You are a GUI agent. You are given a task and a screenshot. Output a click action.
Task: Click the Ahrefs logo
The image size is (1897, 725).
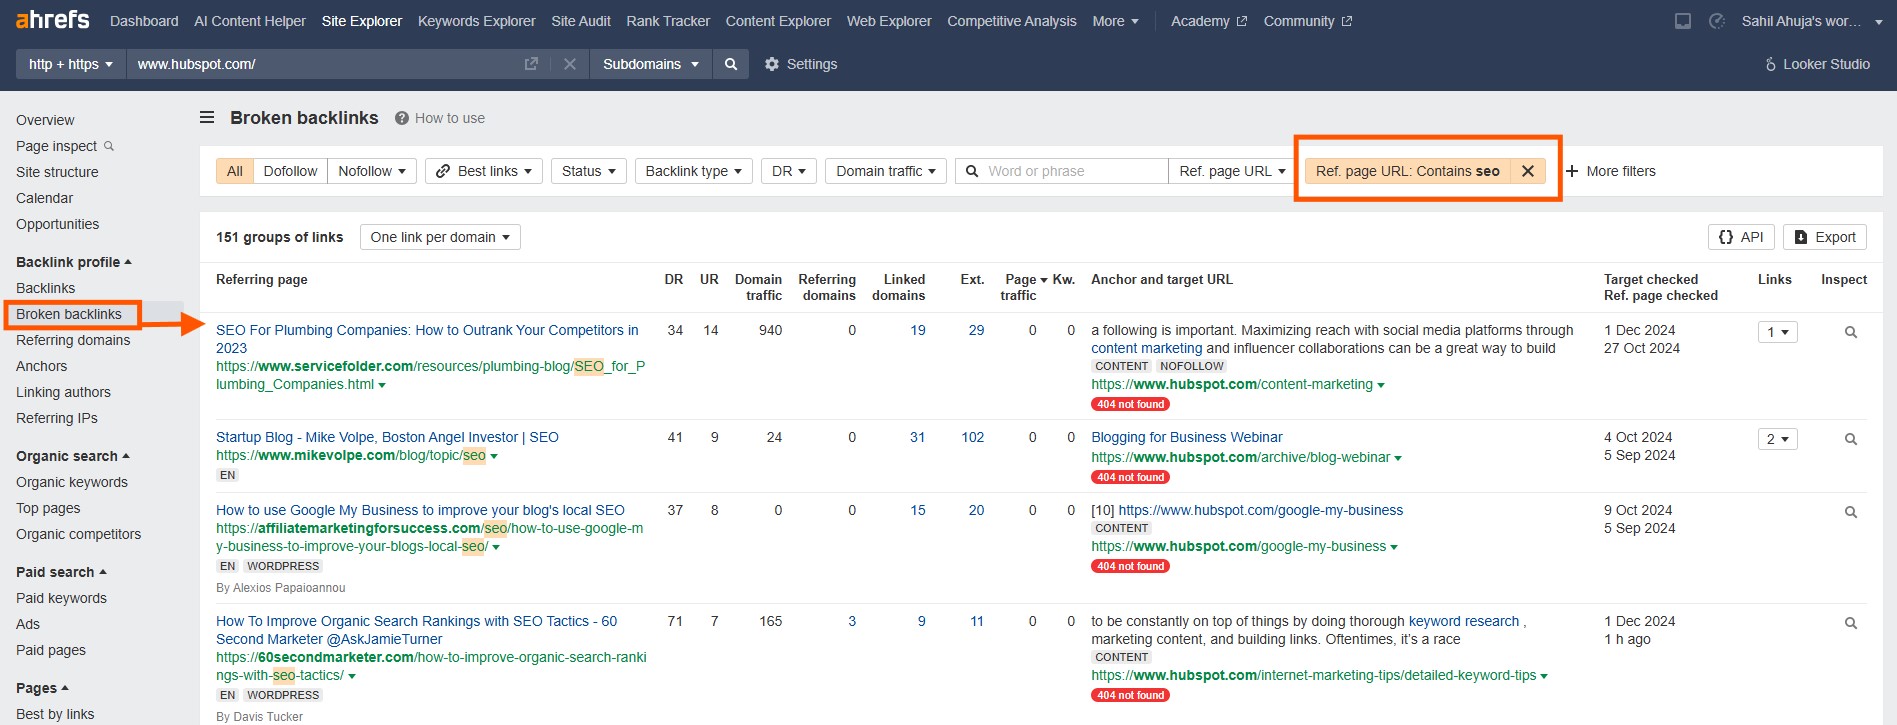point(53,19)
